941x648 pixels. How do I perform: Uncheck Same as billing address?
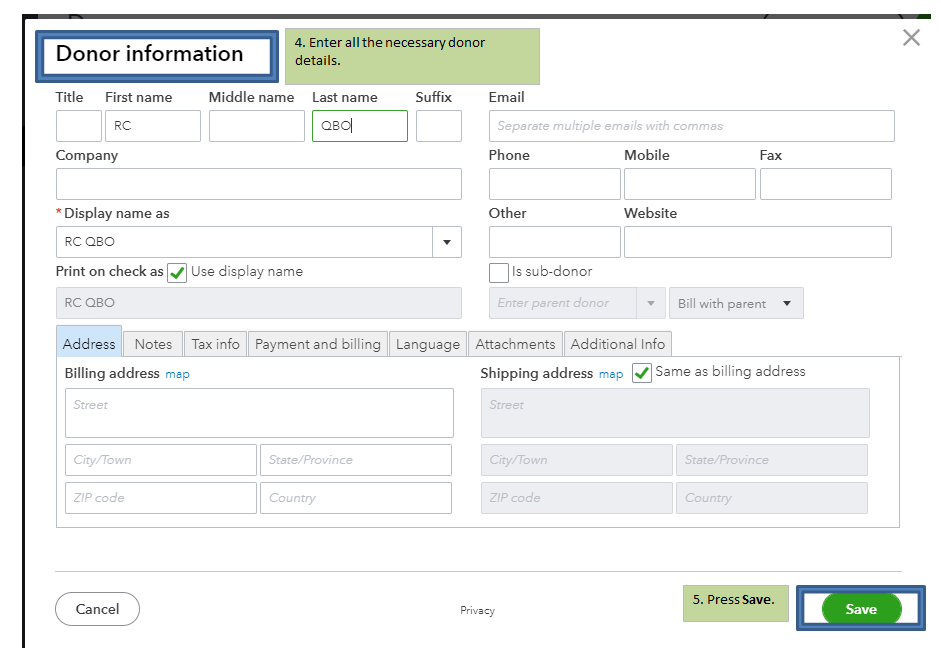click(642, 373)
